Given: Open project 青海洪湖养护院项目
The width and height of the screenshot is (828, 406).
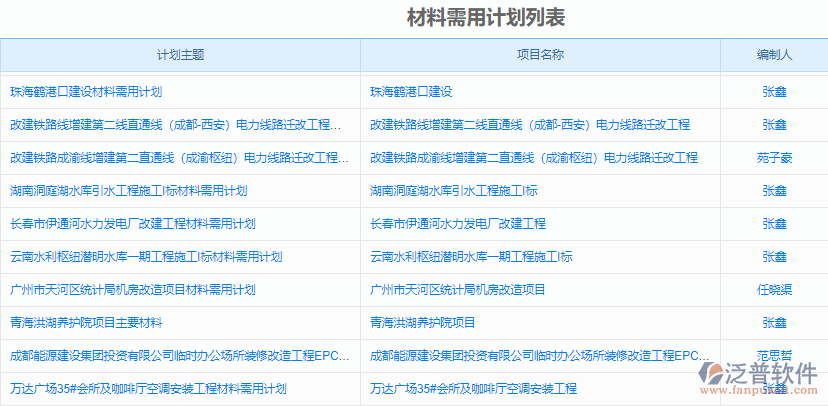Looking at the screenshot, I should 422,323.
